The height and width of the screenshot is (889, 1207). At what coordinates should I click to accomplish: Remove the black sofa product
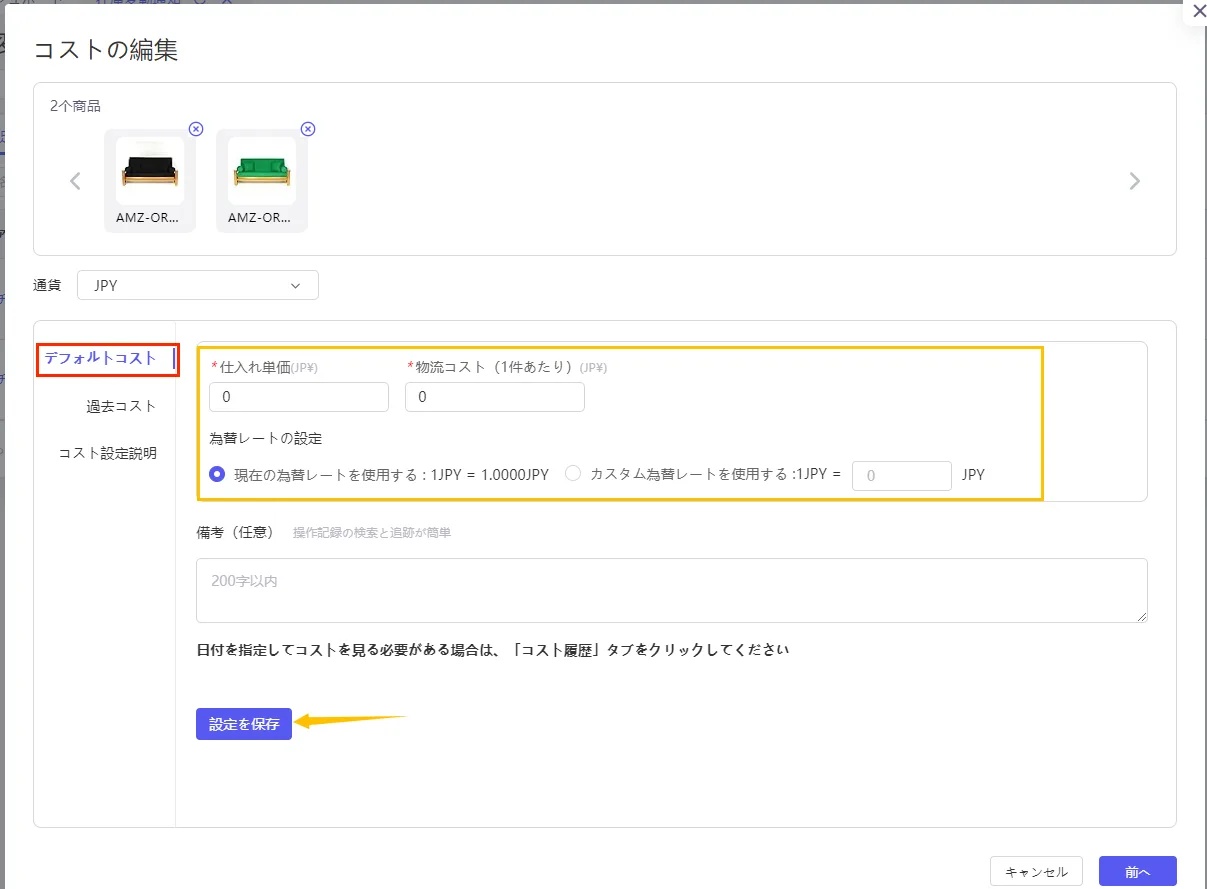pyautogui.click(x=196, y=129)
